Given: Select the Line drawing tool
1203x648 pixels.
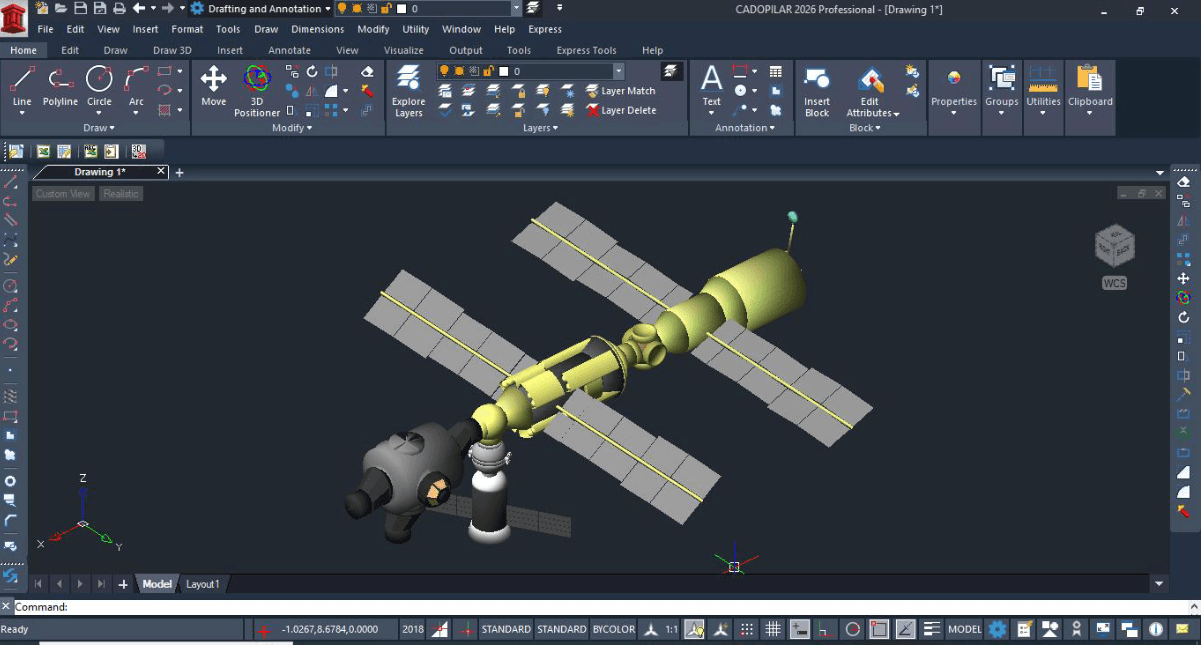Looking at the screenshot, I should [22, 86].
